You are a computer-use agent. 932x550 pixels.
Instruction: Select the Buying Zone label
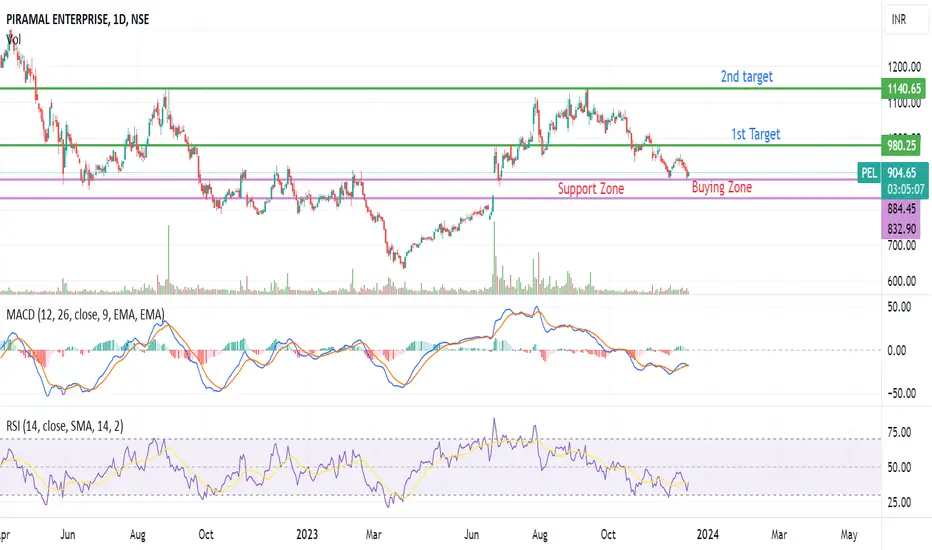(722, 187)
